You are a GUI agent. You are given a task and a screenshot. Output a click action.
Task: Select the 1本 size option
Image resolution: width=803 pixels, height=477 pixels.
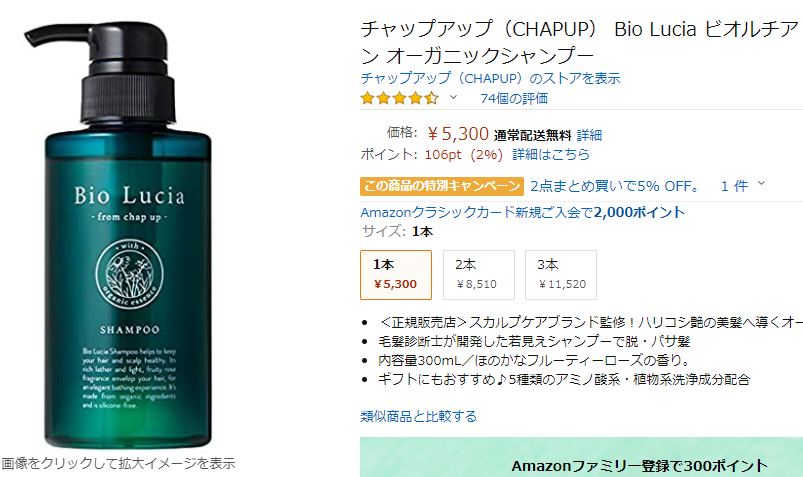396,275
